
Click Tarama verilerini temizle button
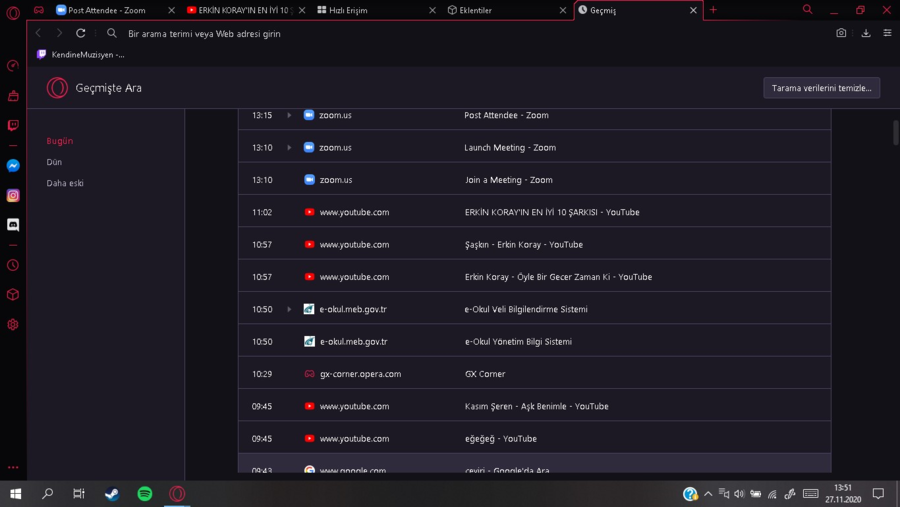(821, 88)
